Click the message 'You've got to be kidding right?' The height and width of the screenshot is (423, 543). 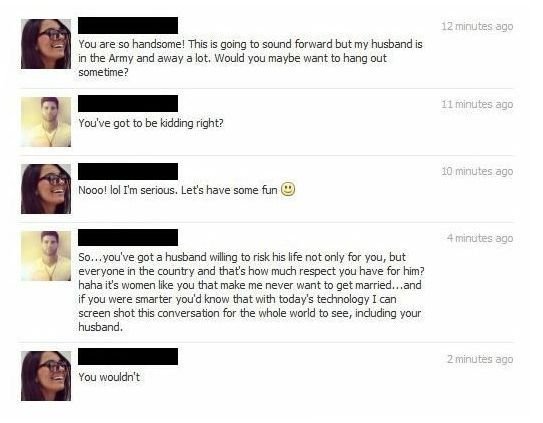[151, 123]
